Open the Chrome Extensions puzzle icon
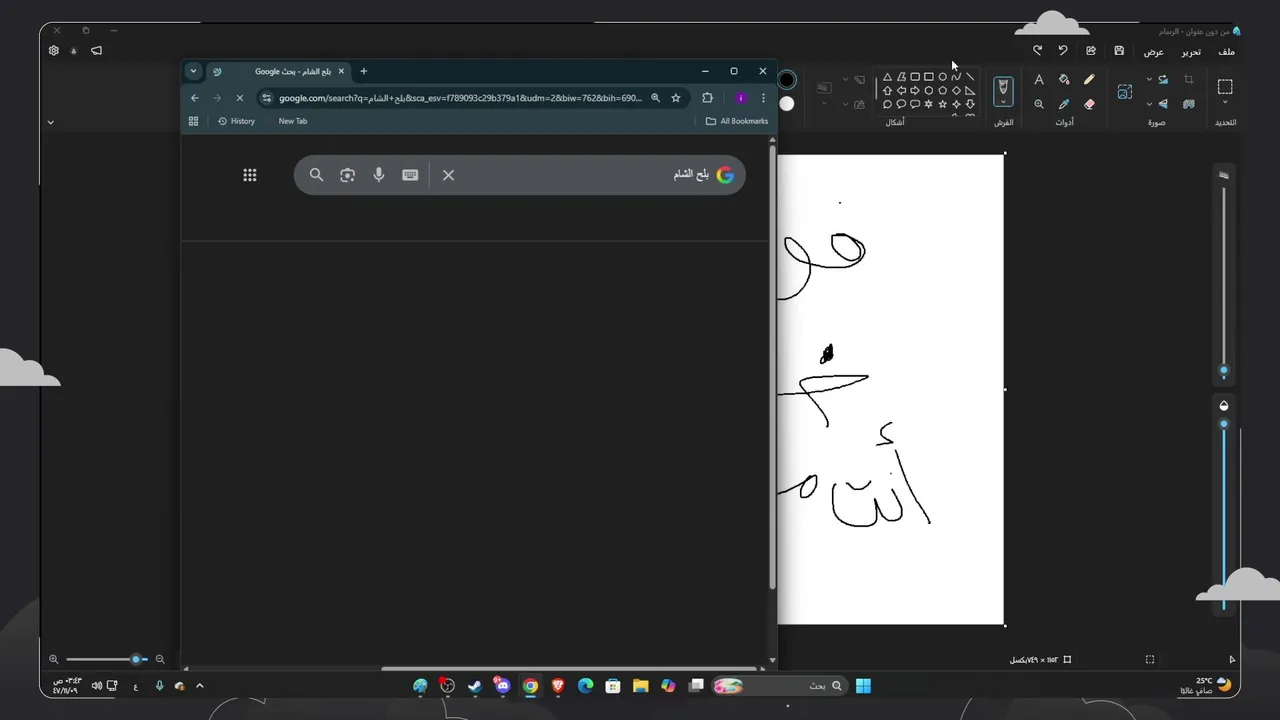Viewport: 1280px width, 720px height. tap(708, 98)
